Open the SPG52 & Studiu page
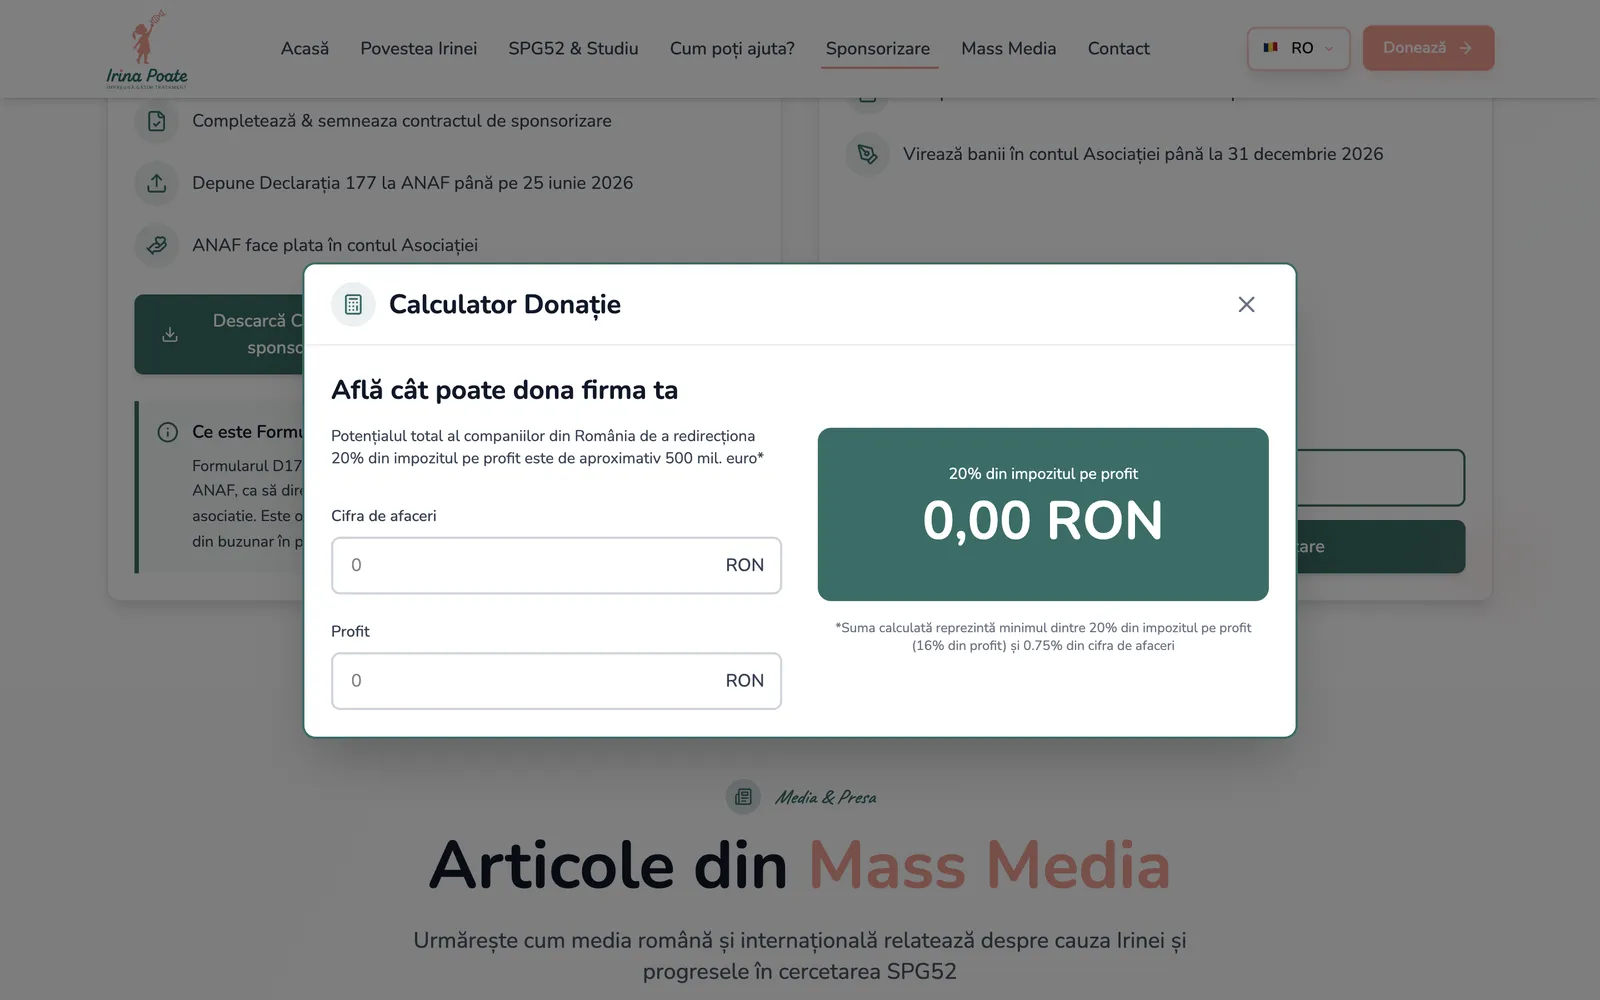Viewport: 1600px width, 1000px height. click(573, 48)
